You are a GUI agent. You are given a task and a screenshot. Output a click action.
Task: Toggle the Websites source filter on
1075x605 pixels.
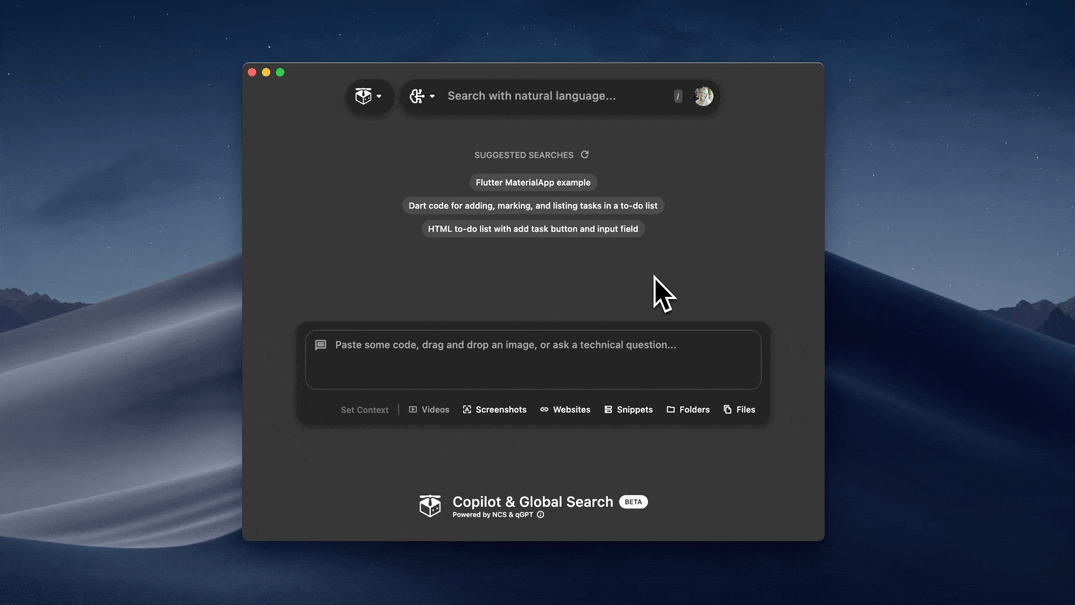(x=565, y=409)
